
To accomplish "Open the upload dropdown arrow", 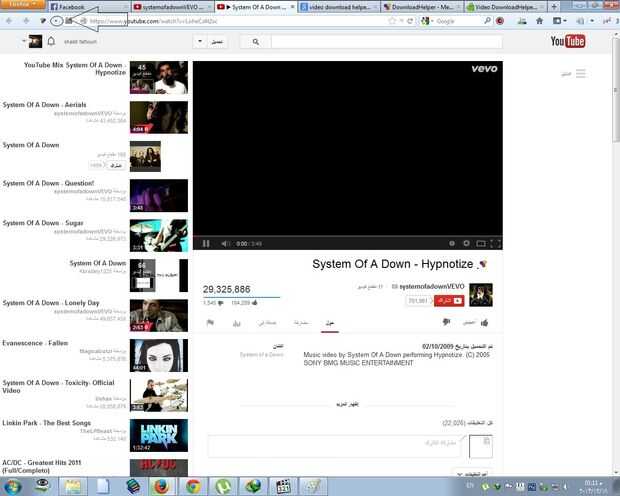I will click(200, 41).
